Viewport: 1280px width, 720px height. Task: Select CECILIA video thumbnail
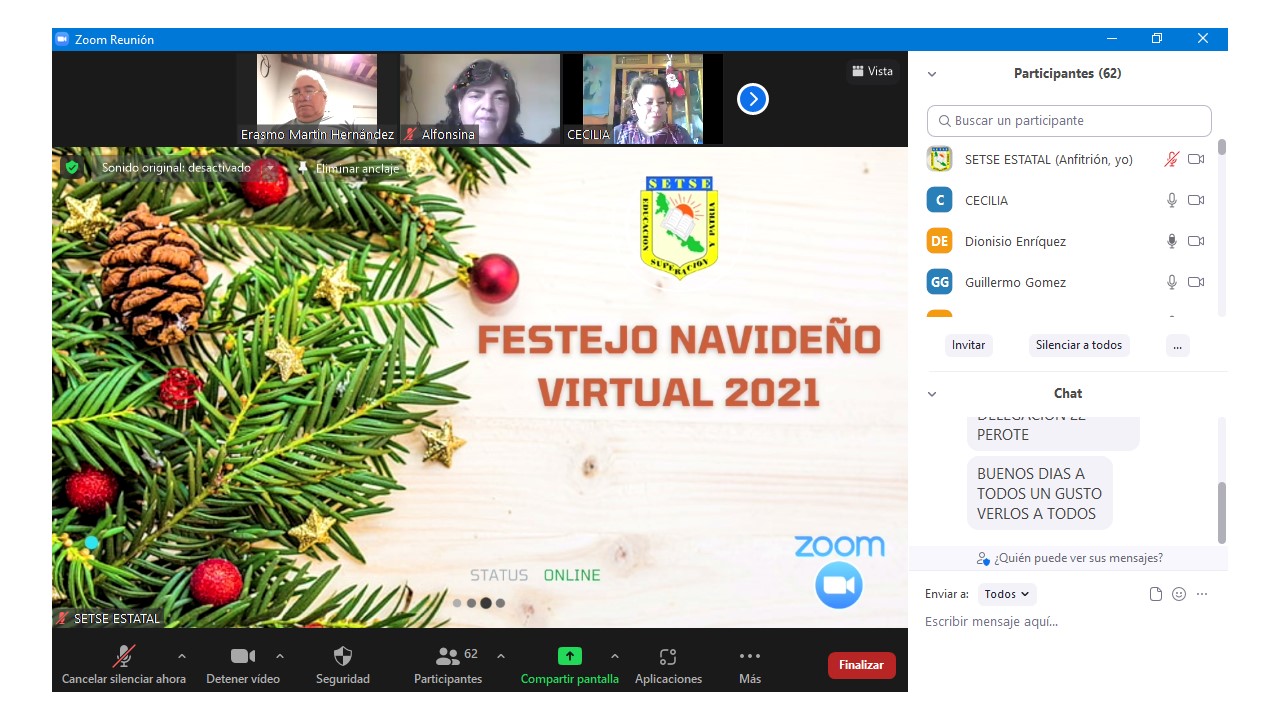tap(643, 99)
